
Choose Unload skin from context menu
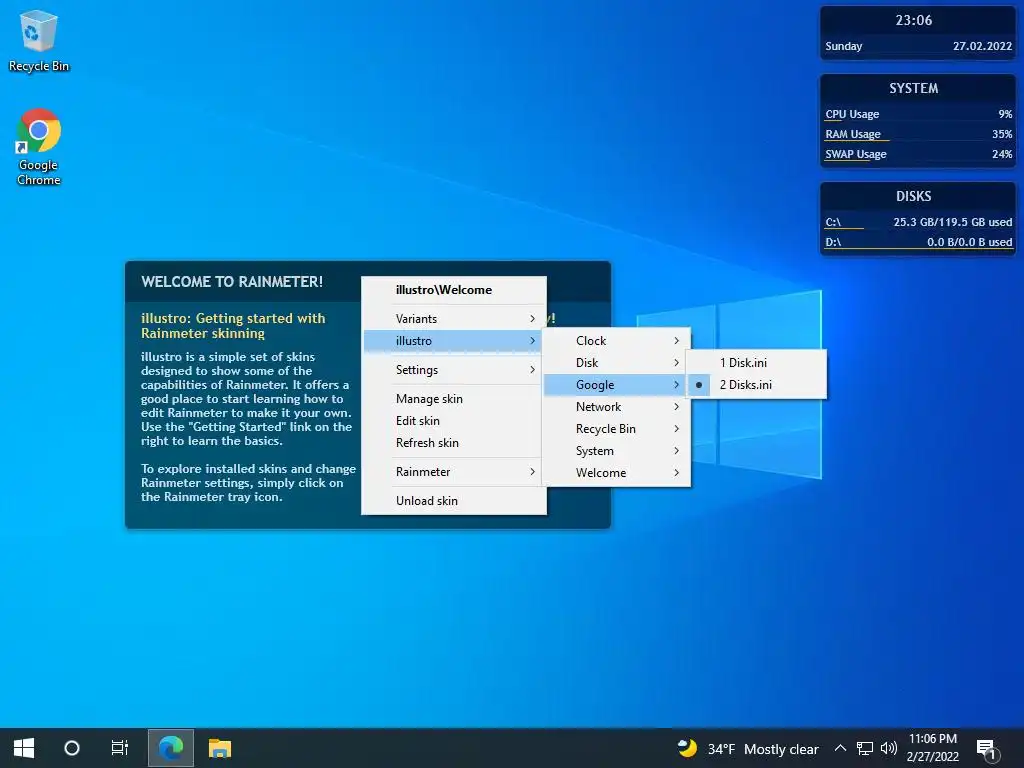click(x=454, y=501)
